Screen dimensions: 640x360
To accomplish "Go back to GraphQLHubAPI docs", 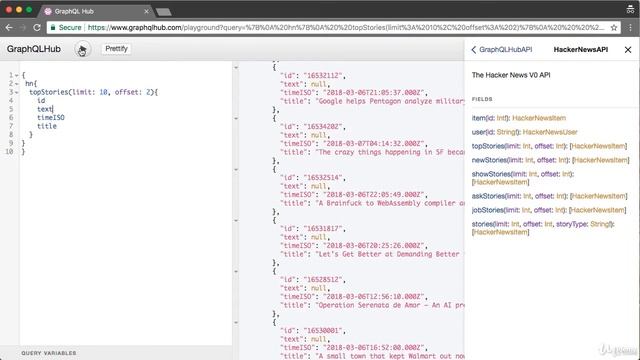I will point(502,49).
